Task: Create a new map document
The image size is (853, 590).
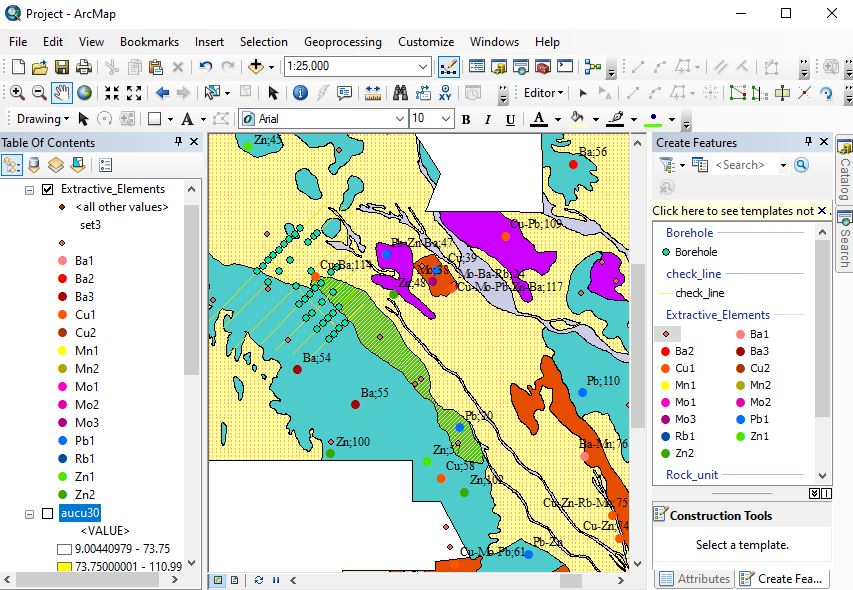Action: pyautogui.click(x=18, y=66)
